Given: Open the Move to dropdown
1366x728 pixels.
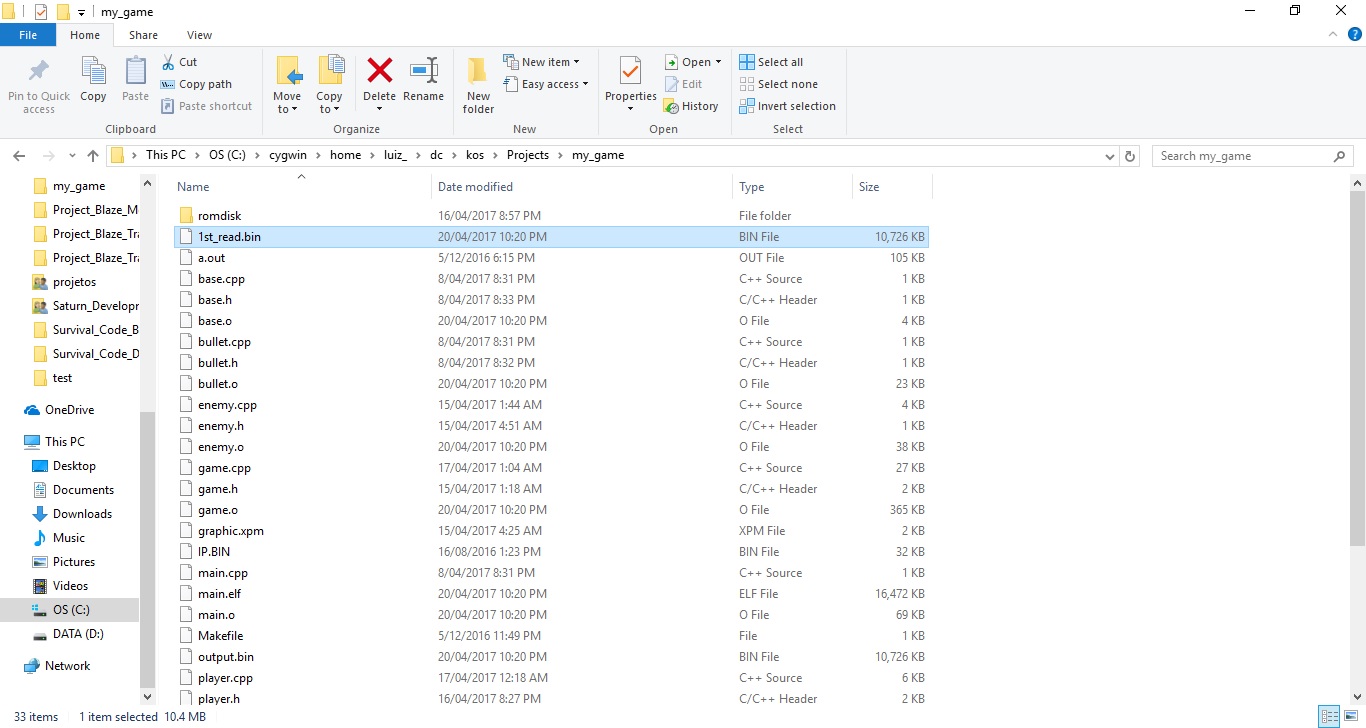Looking at the screenshot, I should (287, 103).
